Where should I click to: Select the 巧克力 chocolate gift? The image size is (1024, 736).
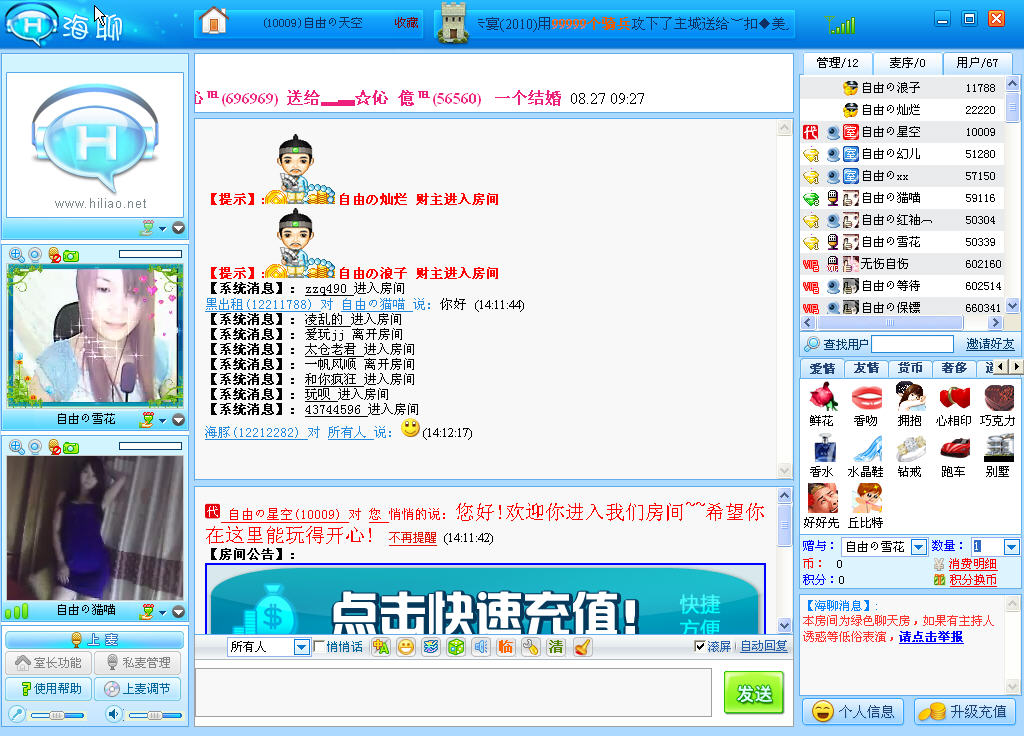coord(998,405)
